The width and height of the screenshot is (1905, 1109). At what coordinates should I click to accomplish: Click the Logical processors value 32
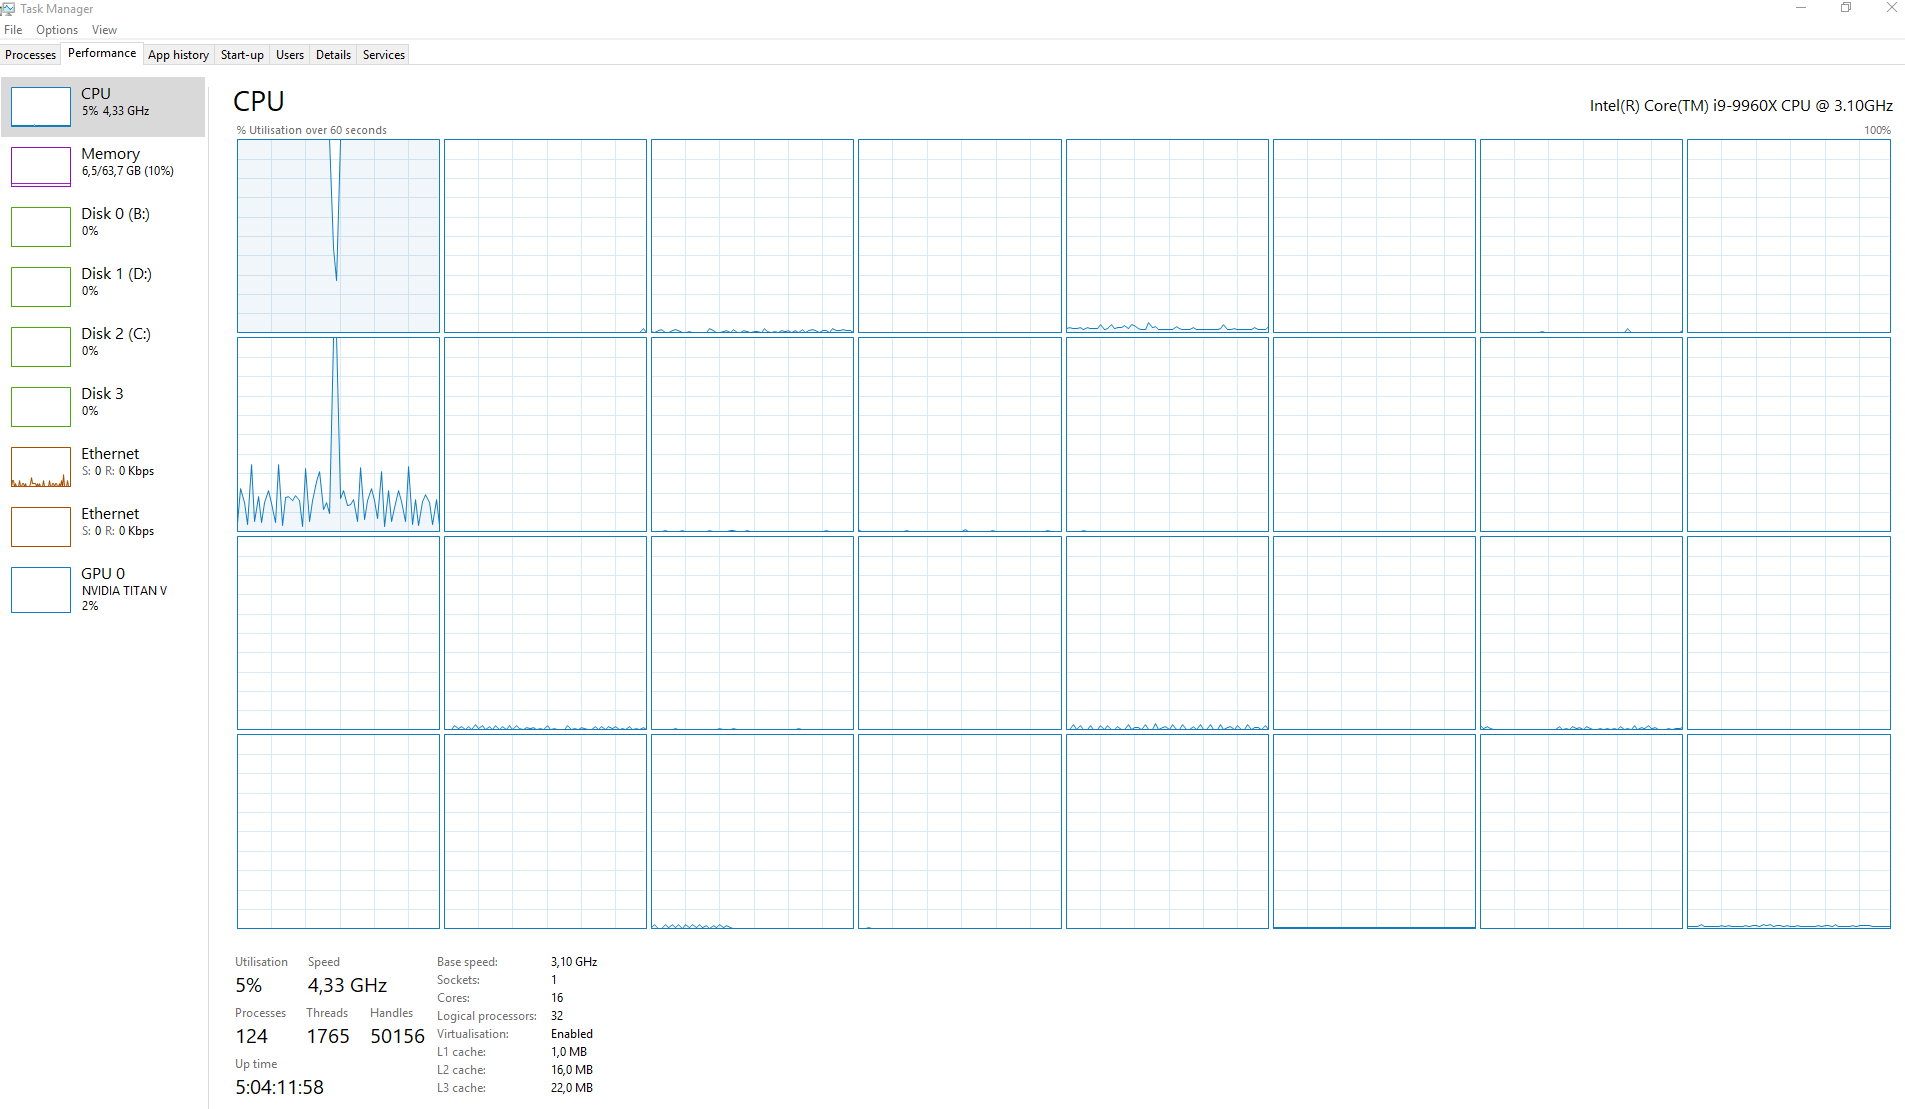[x=557, y=1016]
